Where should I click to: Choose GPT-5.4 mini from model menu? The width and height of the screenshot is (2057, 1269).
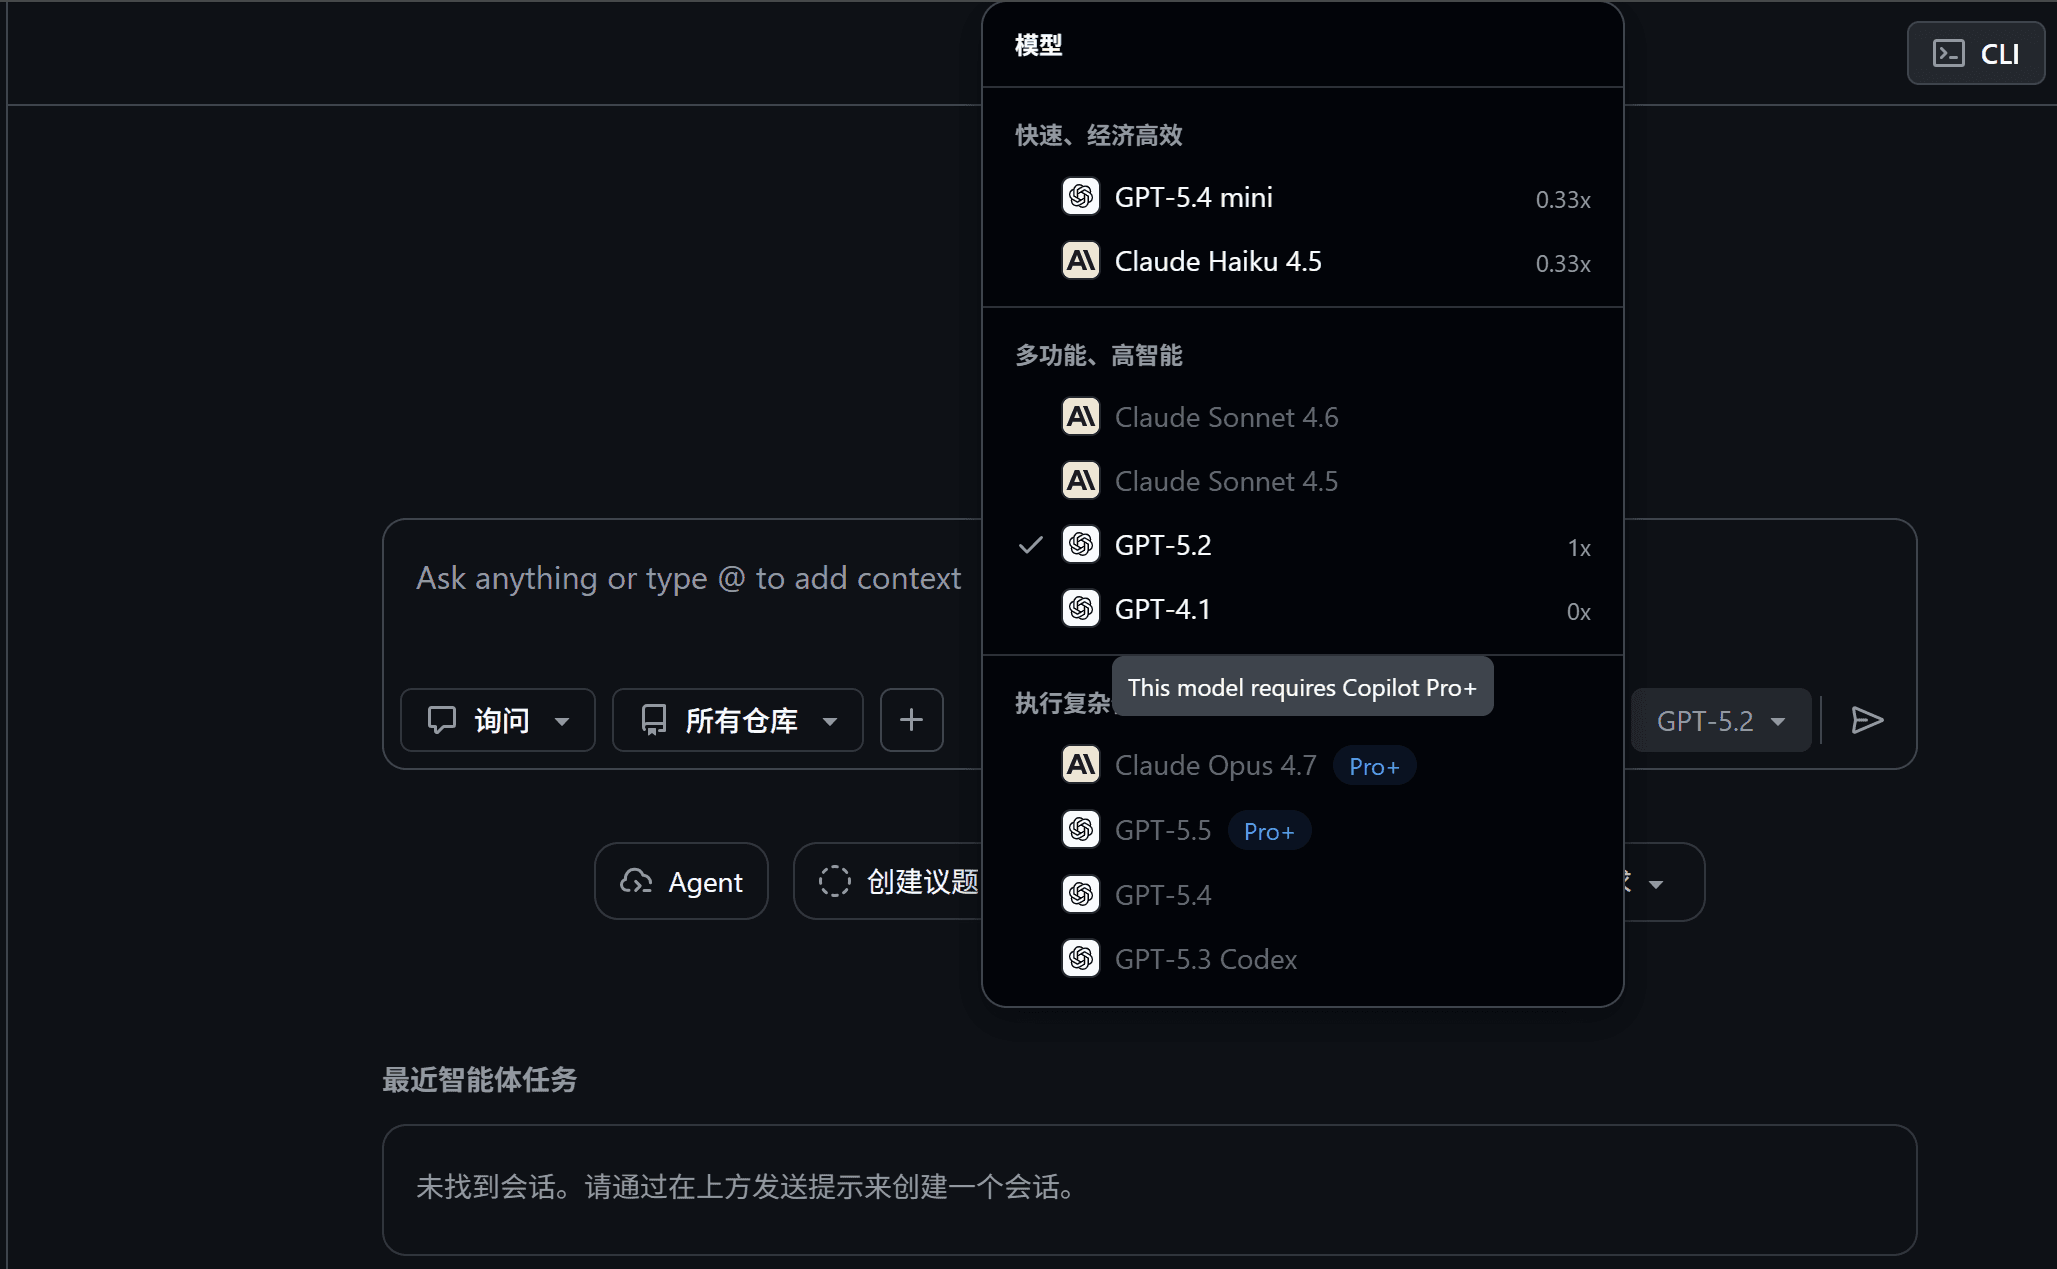tap(1302, 197)
